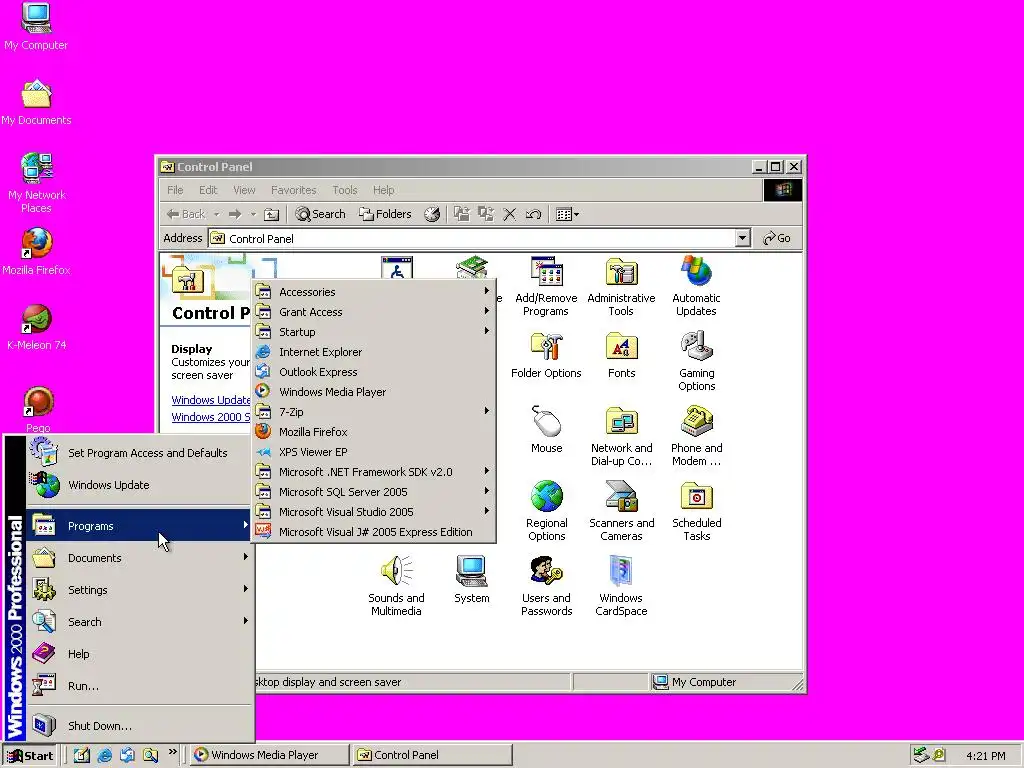Screen dimensions: 1024x768
Task: Select K-Meleon 74 desktop shortcut
Action: (36, 327)
